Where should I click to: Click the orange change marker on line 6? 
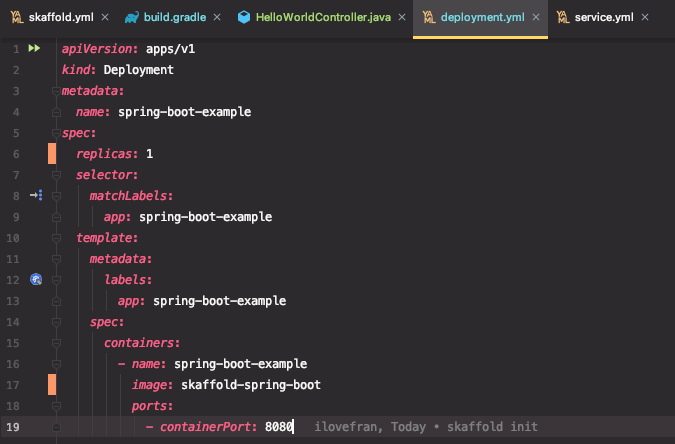[x=52, y=154]
